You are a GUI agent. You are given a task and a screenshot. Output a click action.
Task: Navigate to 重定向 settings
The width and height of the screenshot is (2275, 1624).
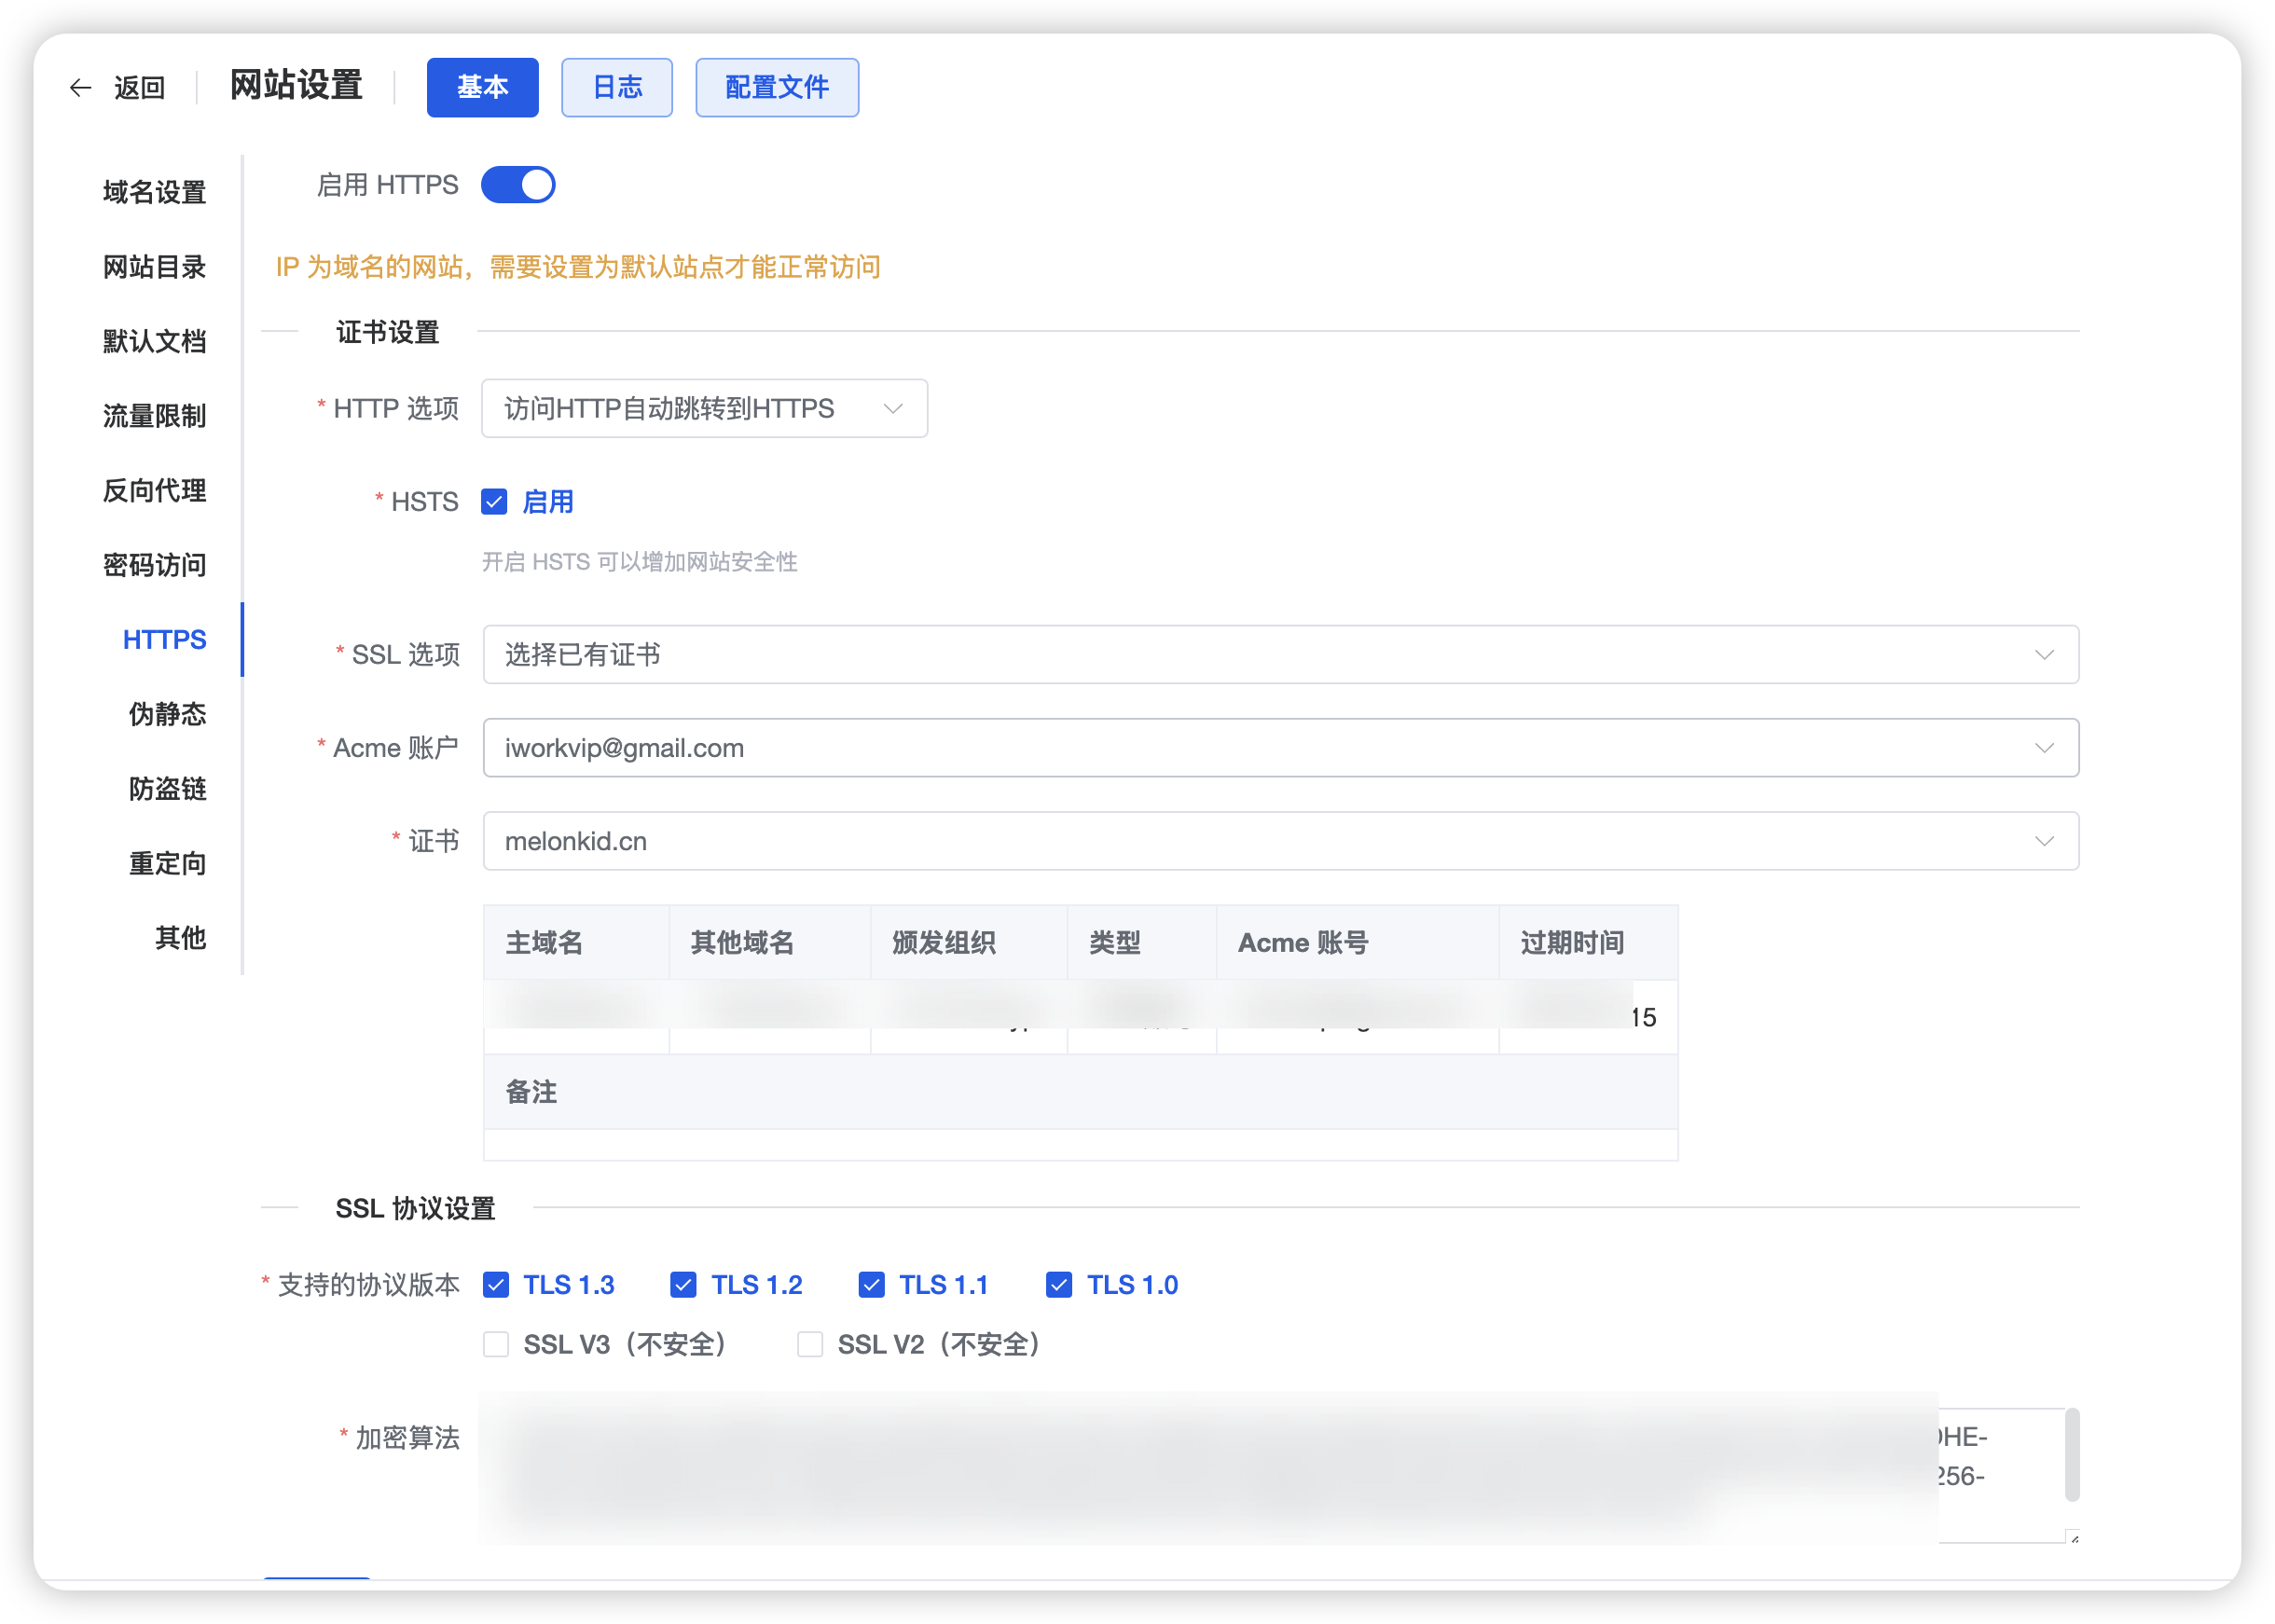click(x=167, y=863)
